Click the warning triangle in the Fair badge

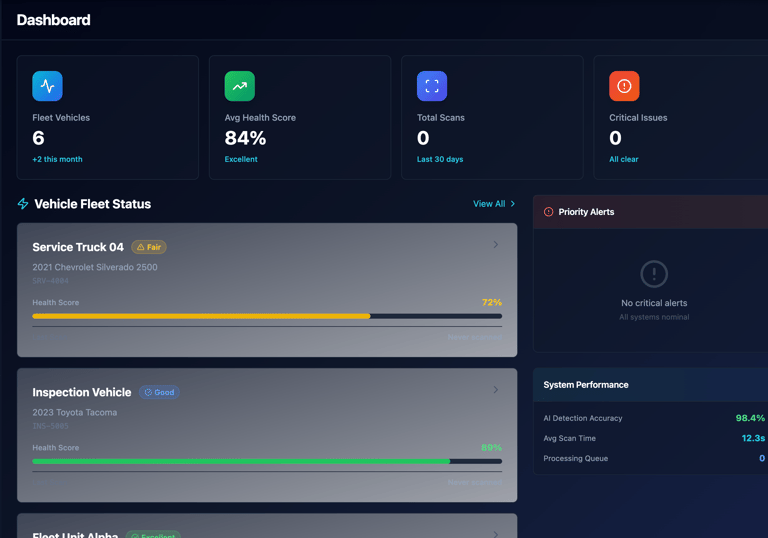point(141,247)
